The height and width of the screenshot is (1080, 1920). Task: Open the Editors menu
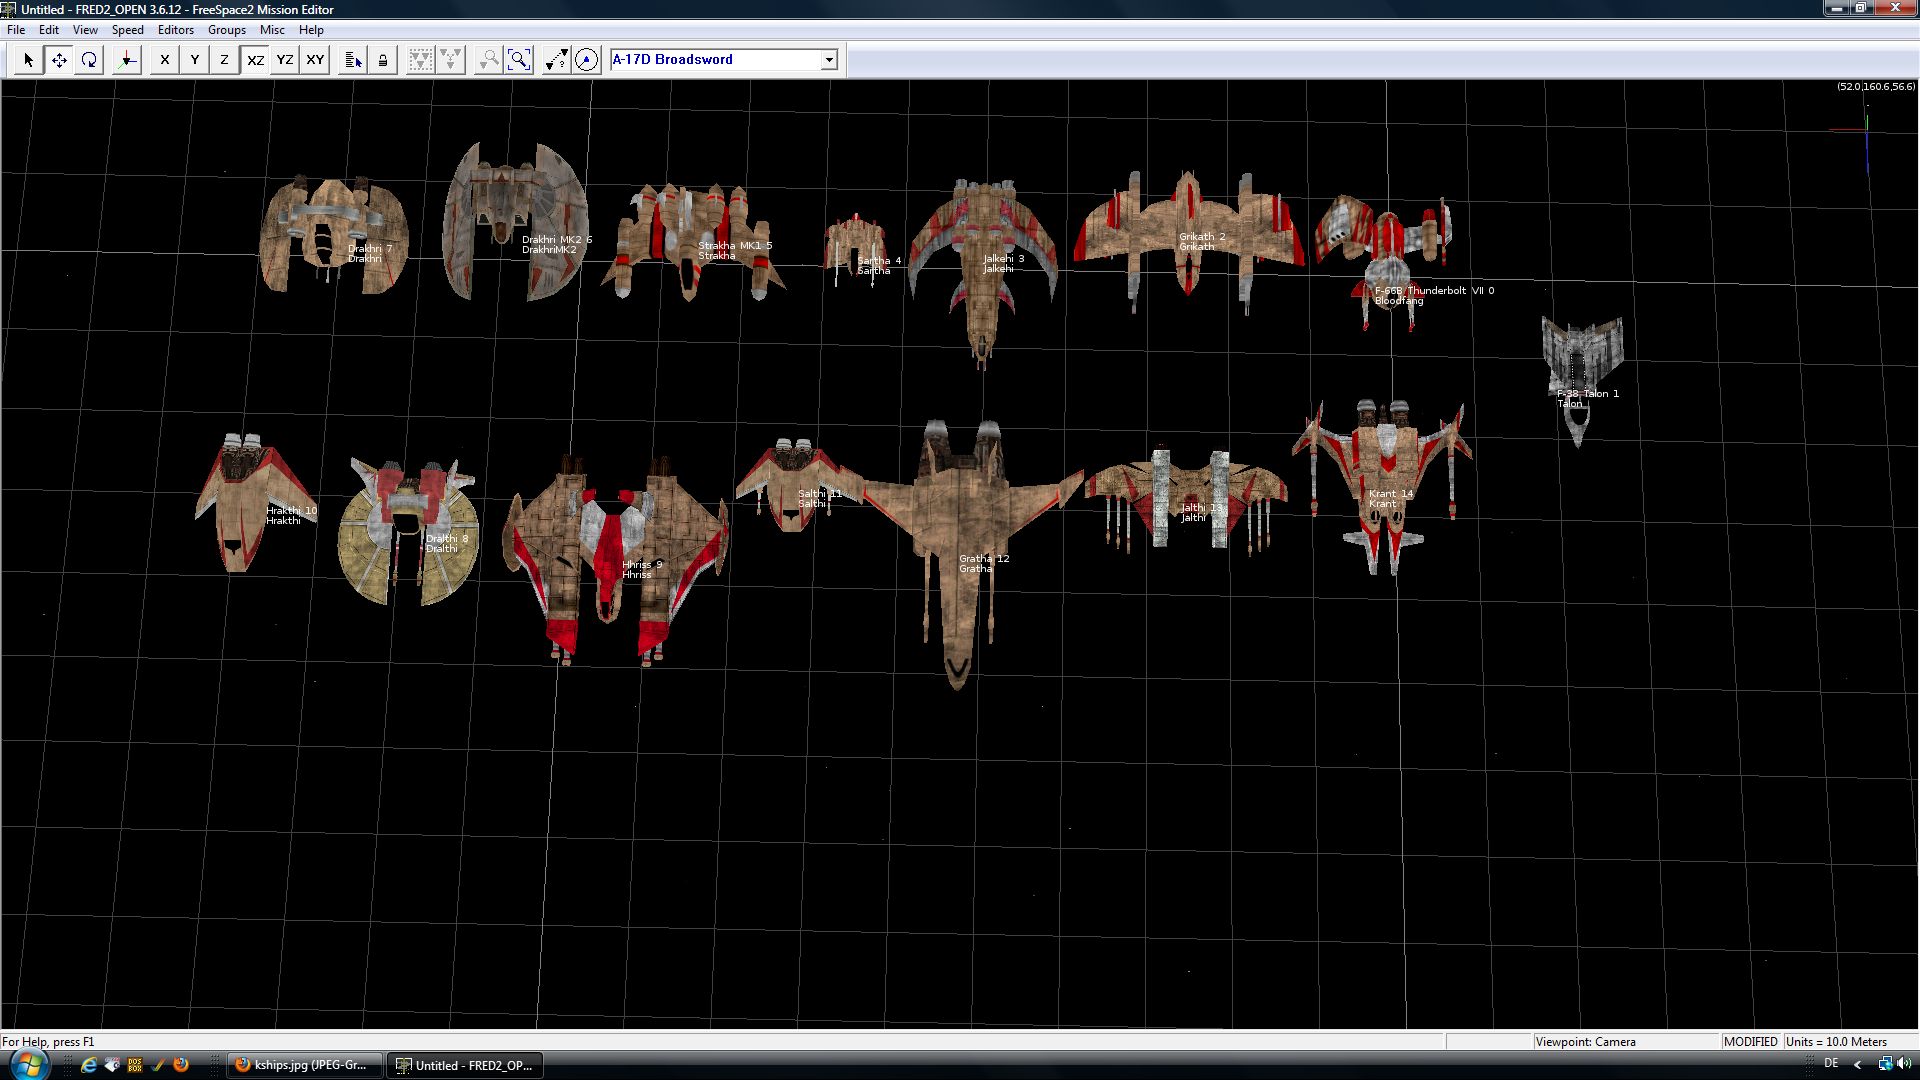tap(175, 30)
